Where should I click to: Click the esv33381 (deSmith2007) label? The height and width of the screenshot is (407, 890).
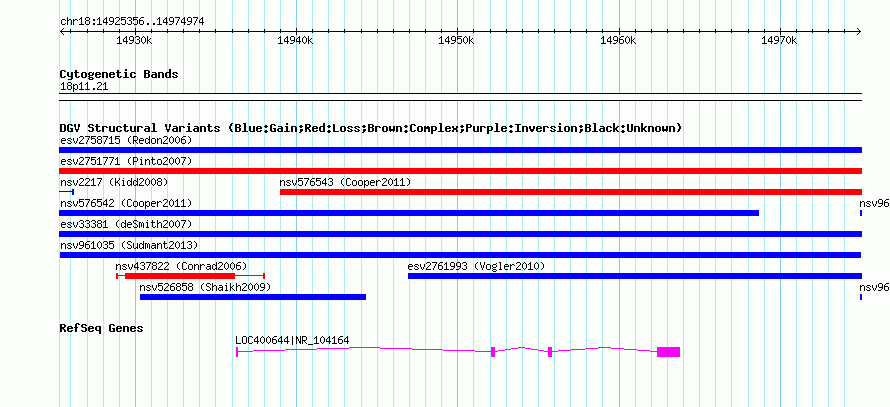[x=126, y=224]
